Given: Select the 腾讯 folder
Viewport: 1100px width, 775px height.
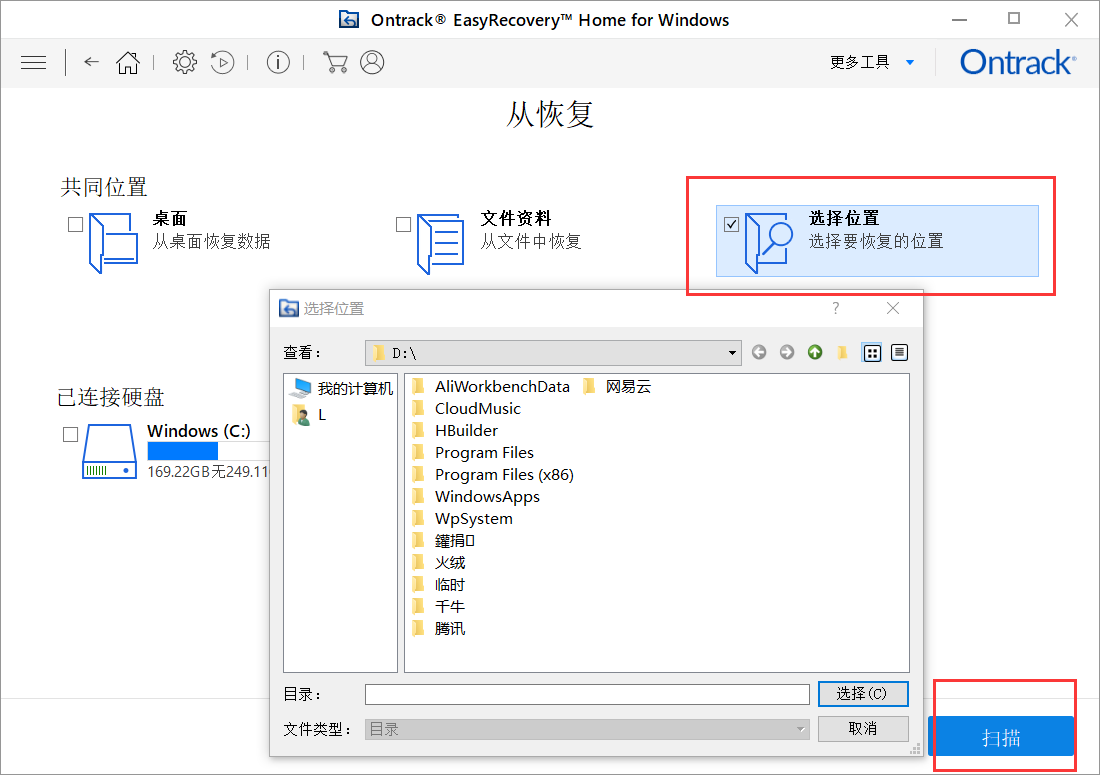Looking at the screenshot, I should (x=439, y=628).
